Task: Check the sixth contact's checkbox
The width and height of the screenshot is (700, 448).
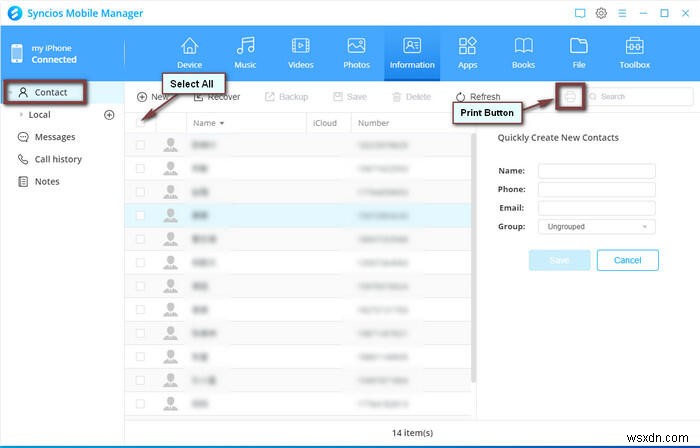Action: click(x=140, y=263)
